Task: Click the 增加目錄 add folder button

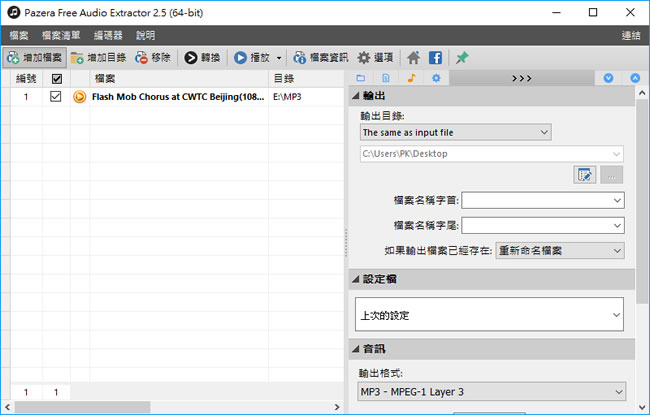Action: pos(98,58)
